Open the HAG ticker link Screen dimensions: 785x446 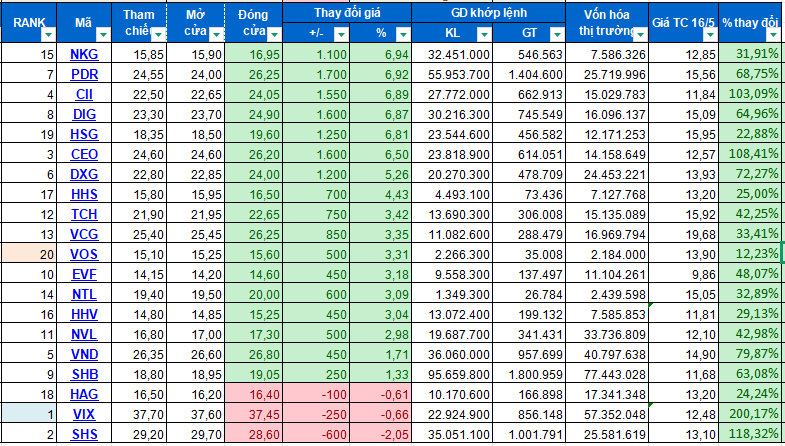[x=84, y=394]
